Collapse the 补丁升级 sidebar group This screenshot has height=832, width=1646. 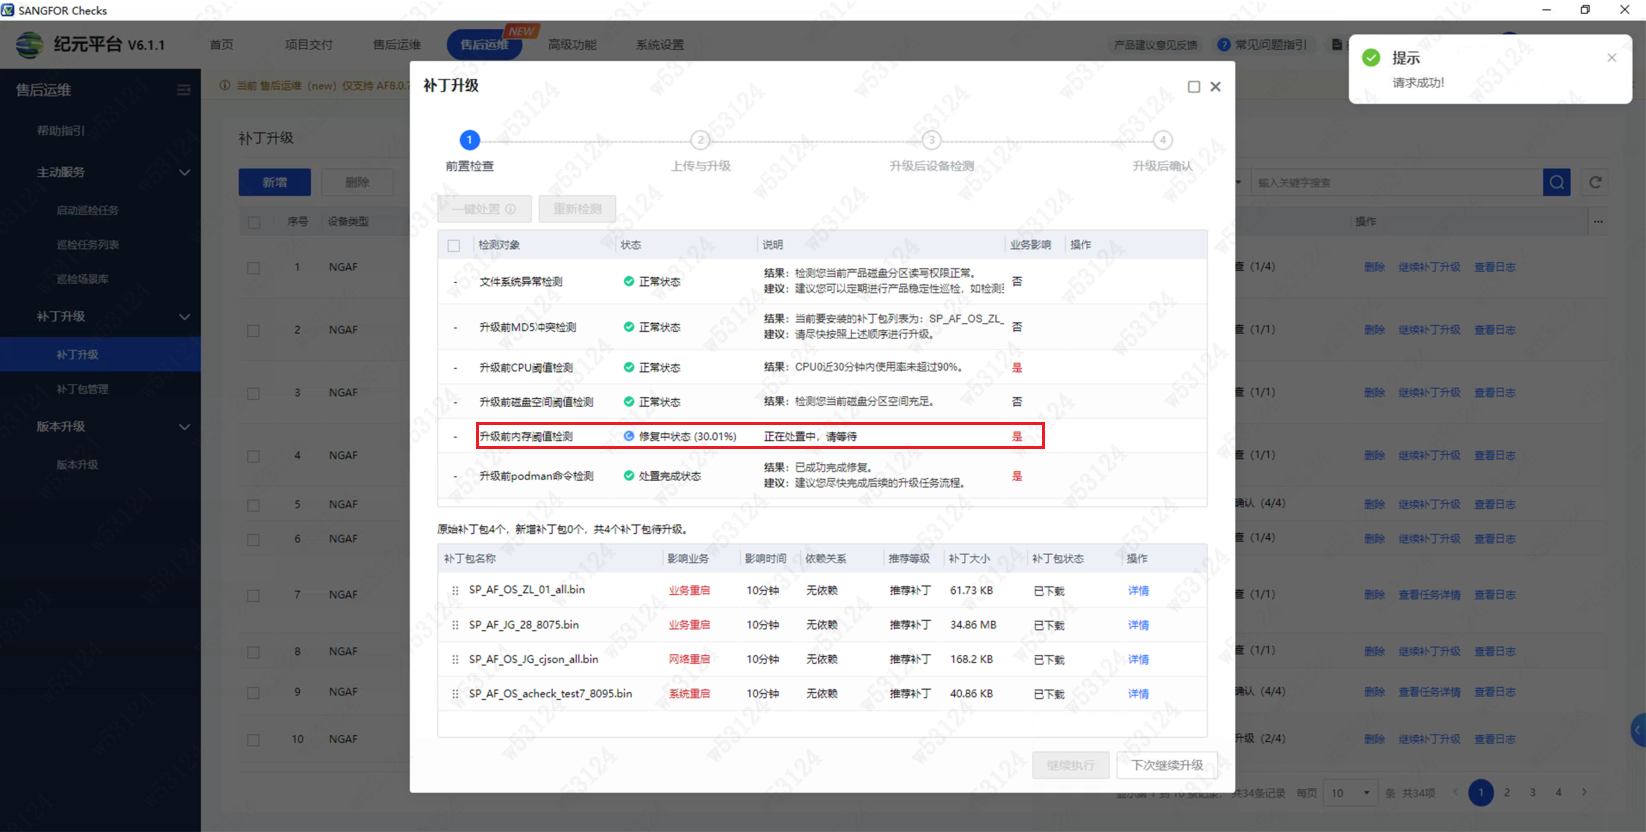coord(184,316)
